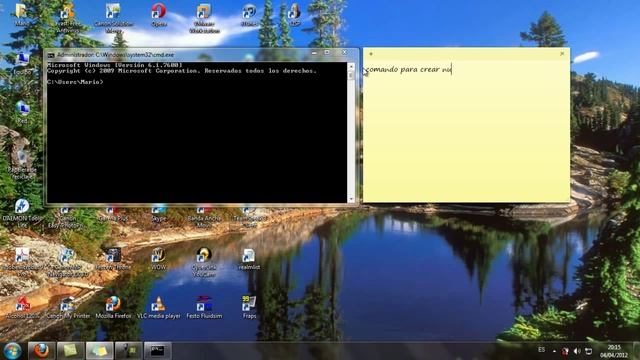Select the Mozilla Firefox desktop shortcut

[113, 308]
